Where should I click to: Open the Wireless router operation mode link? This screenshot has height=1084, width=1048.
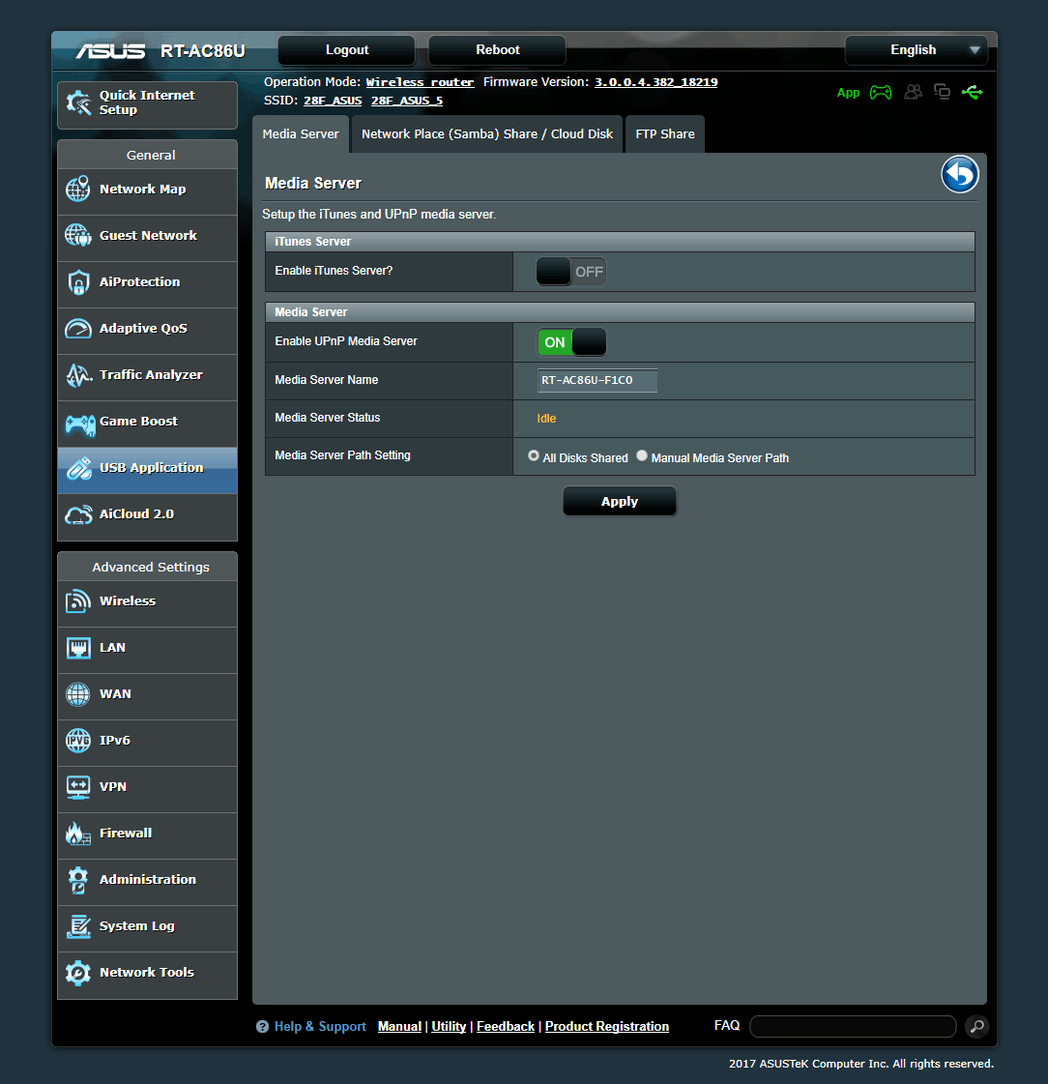click(x=420, y=82)
